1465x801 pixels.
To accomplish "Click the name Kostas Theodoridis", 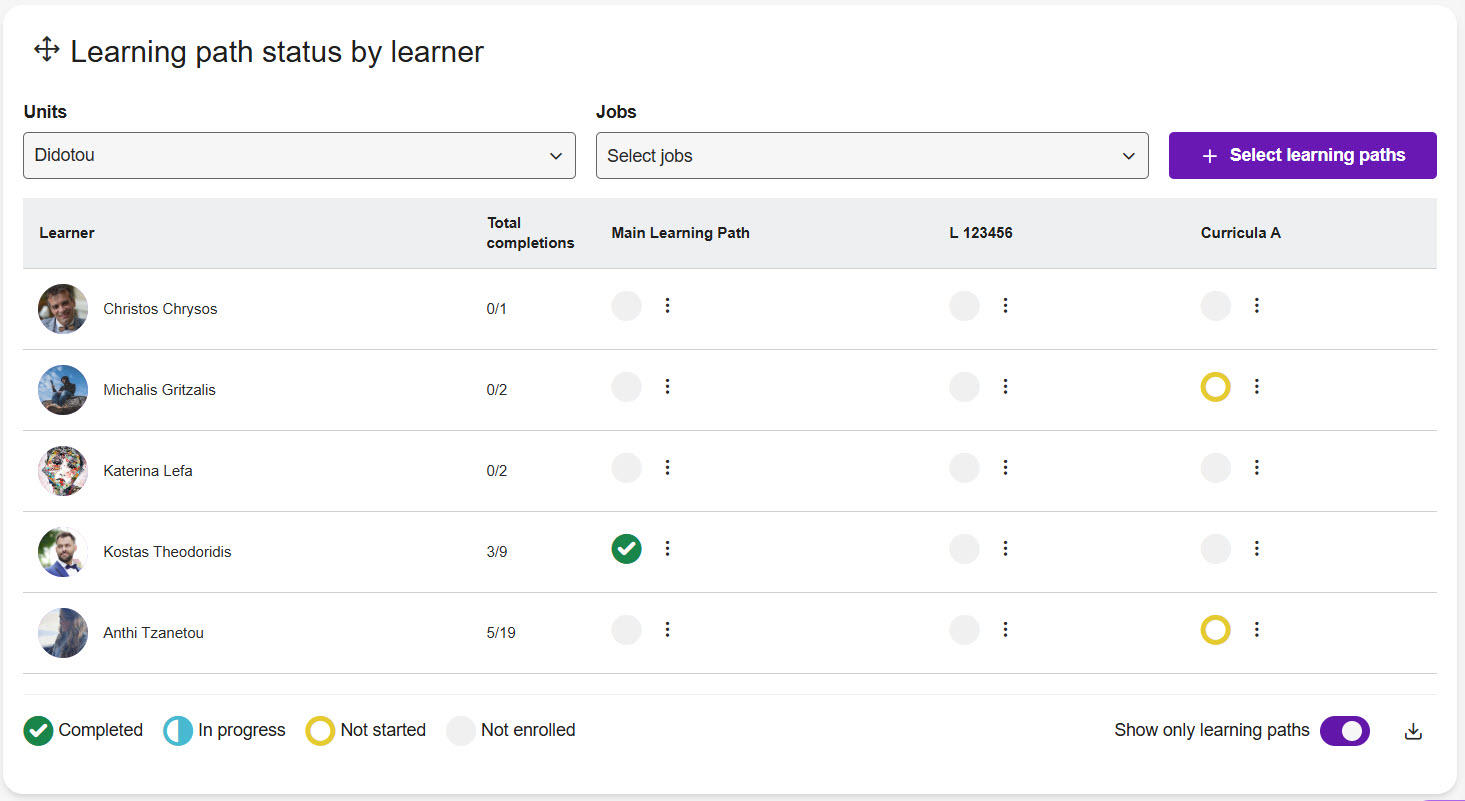I will pyautogui.click(x=167, y=552).
